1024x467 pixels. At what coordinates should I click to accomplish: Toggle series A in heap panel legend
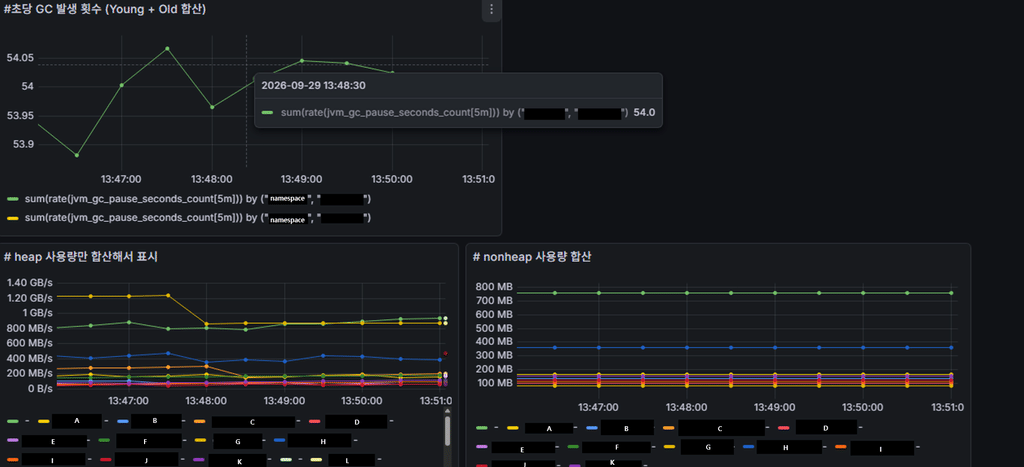[x=77, y=421]
